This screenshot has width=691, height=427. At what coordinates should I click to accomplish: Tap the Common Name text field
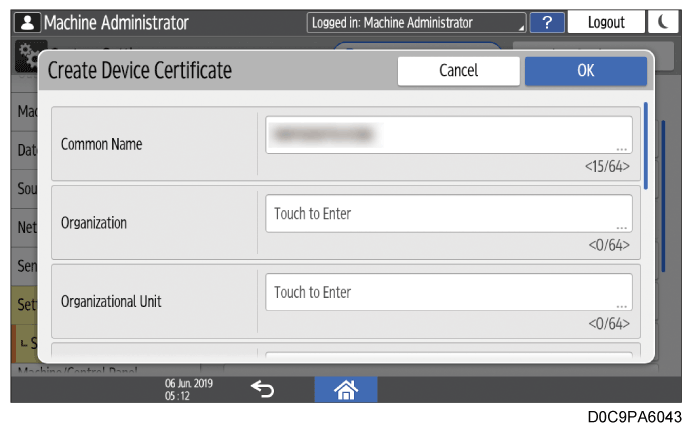click(x=447, y=133)
